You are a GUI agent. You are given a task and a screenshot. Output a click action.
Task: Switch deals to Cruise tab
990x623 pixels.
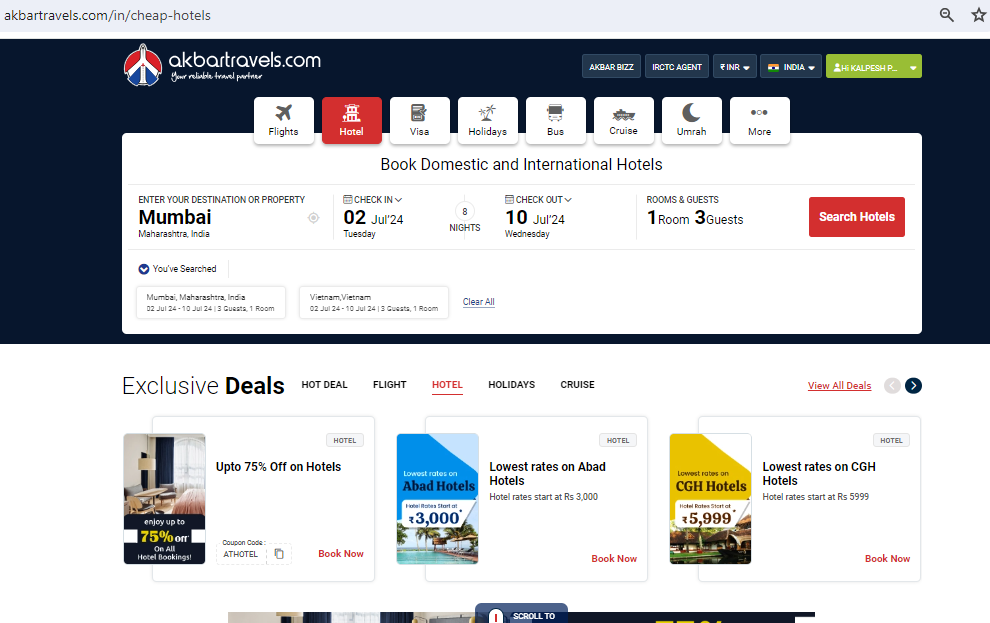coord(578,384)
